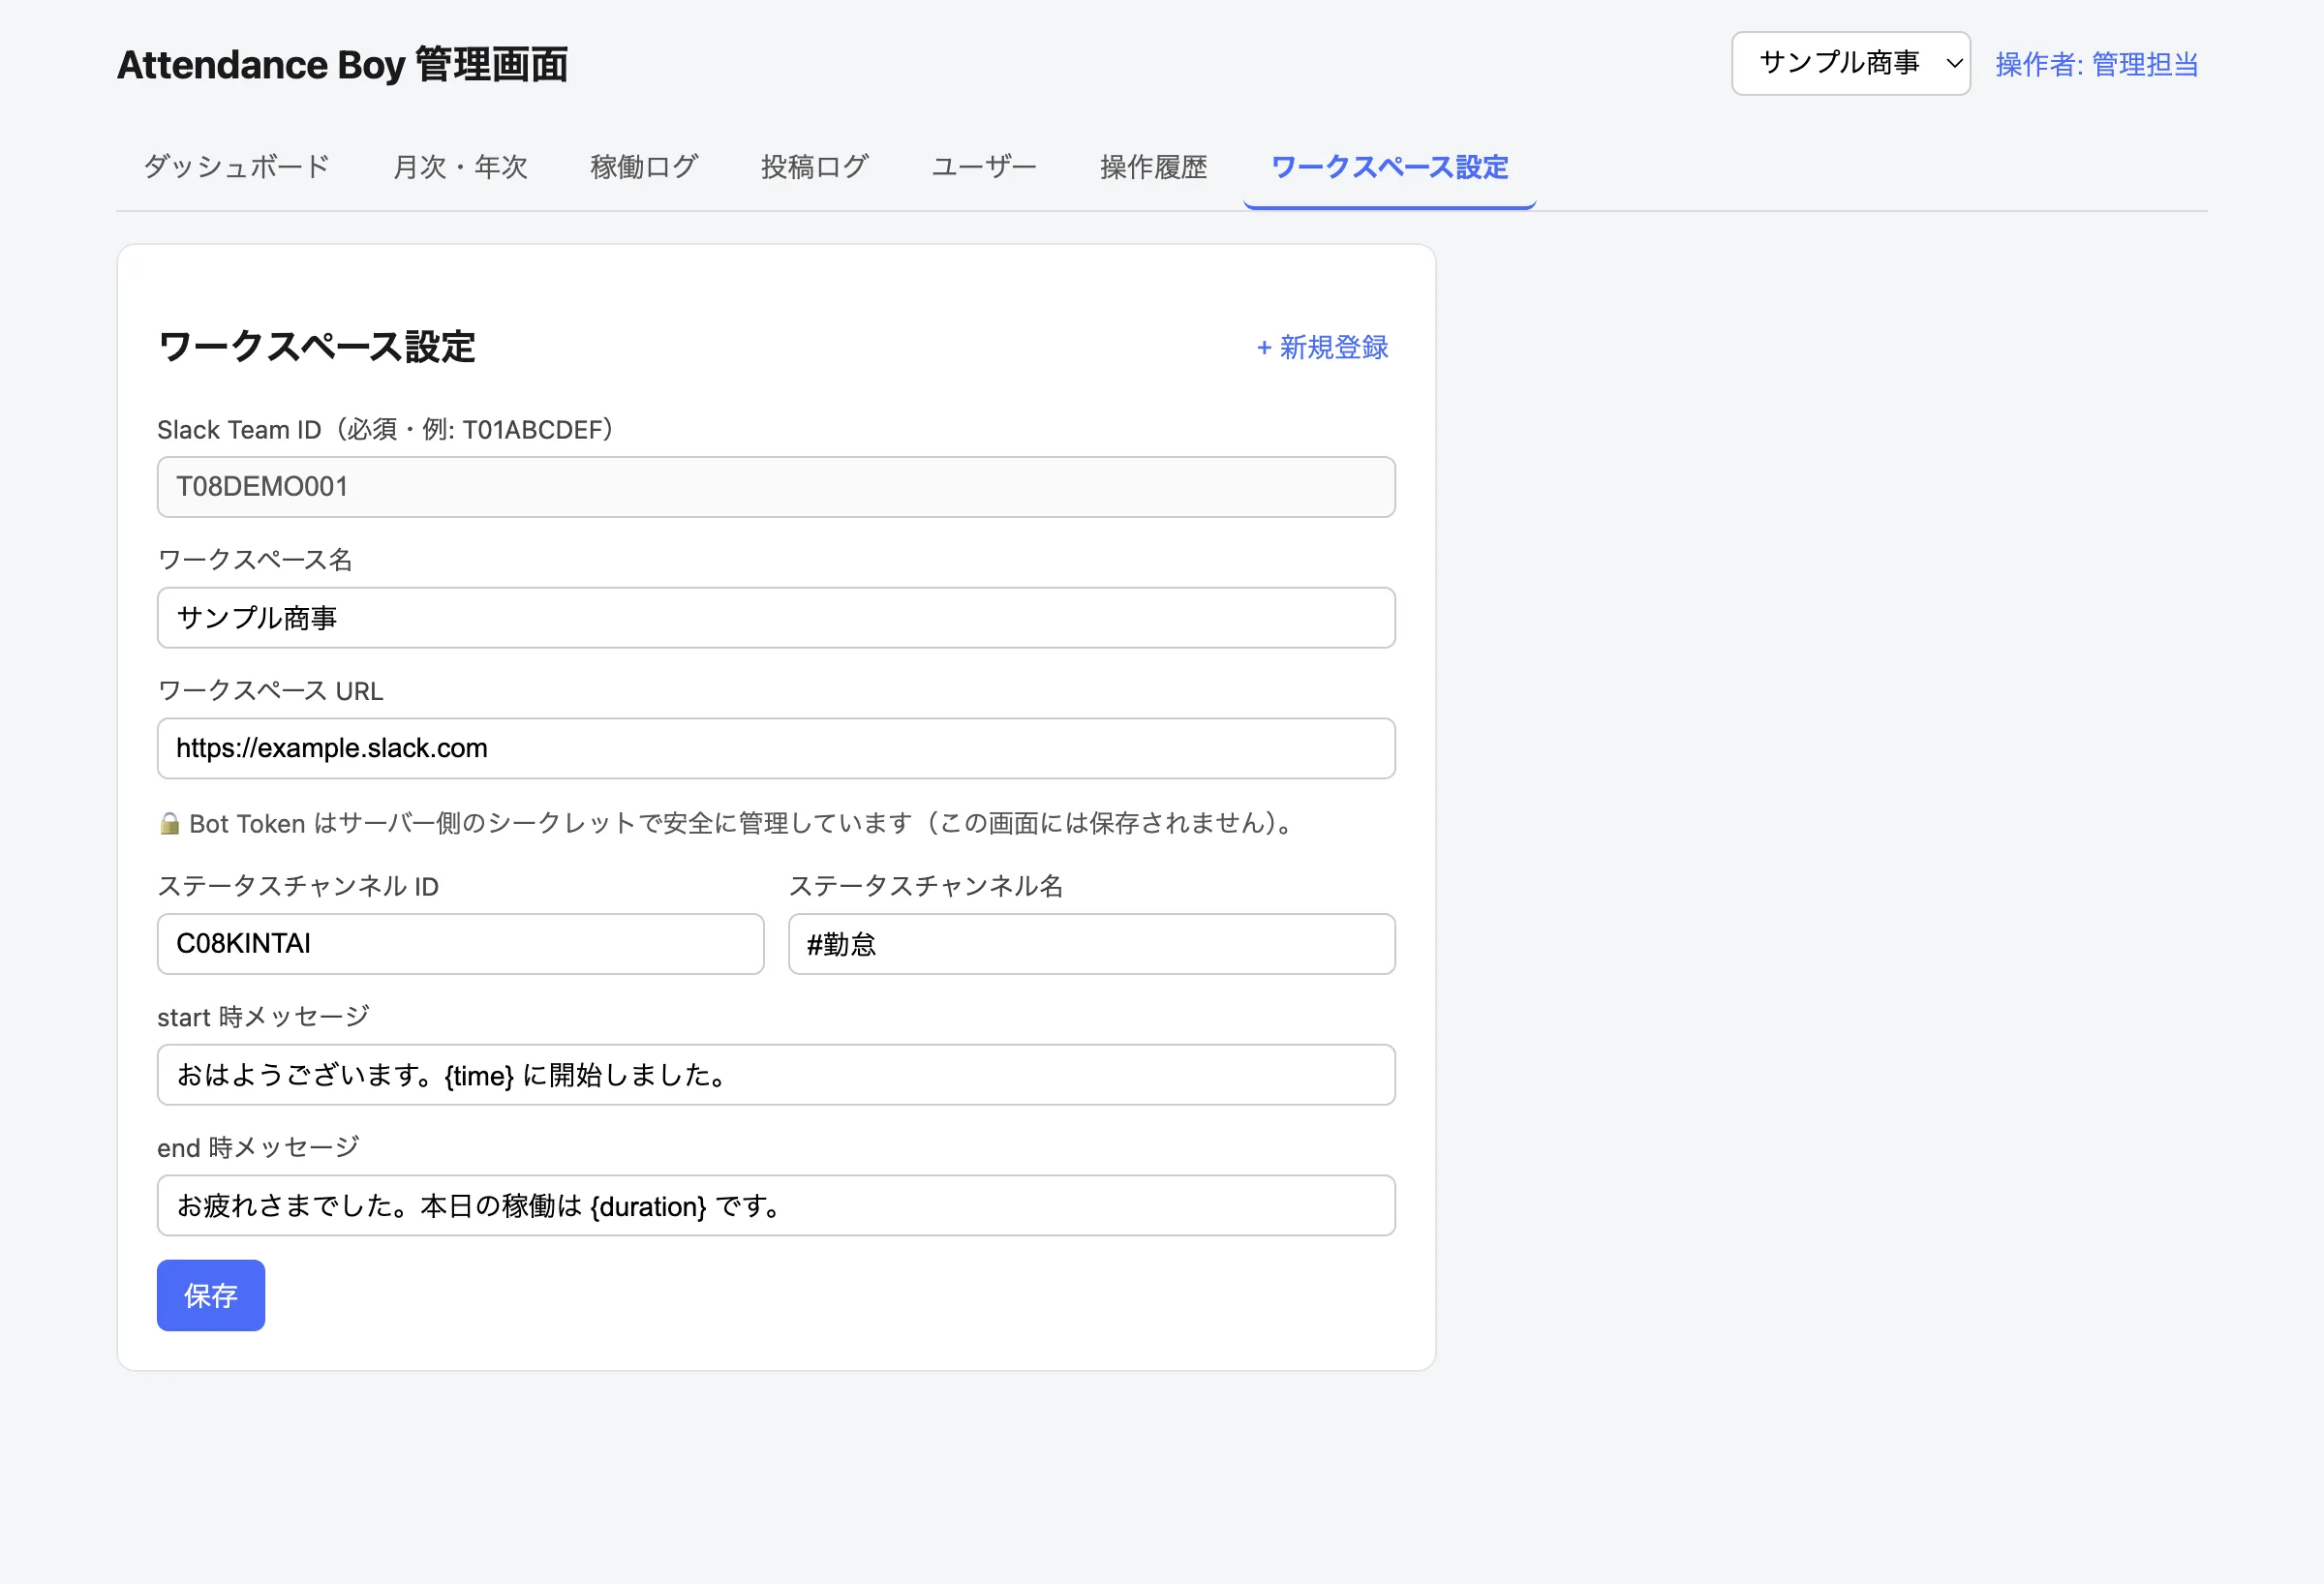The height and width of the screenshot is (1584, 2324).
Task: Click the ワークスペース設定 card heading
Action: tap(317, 347)
